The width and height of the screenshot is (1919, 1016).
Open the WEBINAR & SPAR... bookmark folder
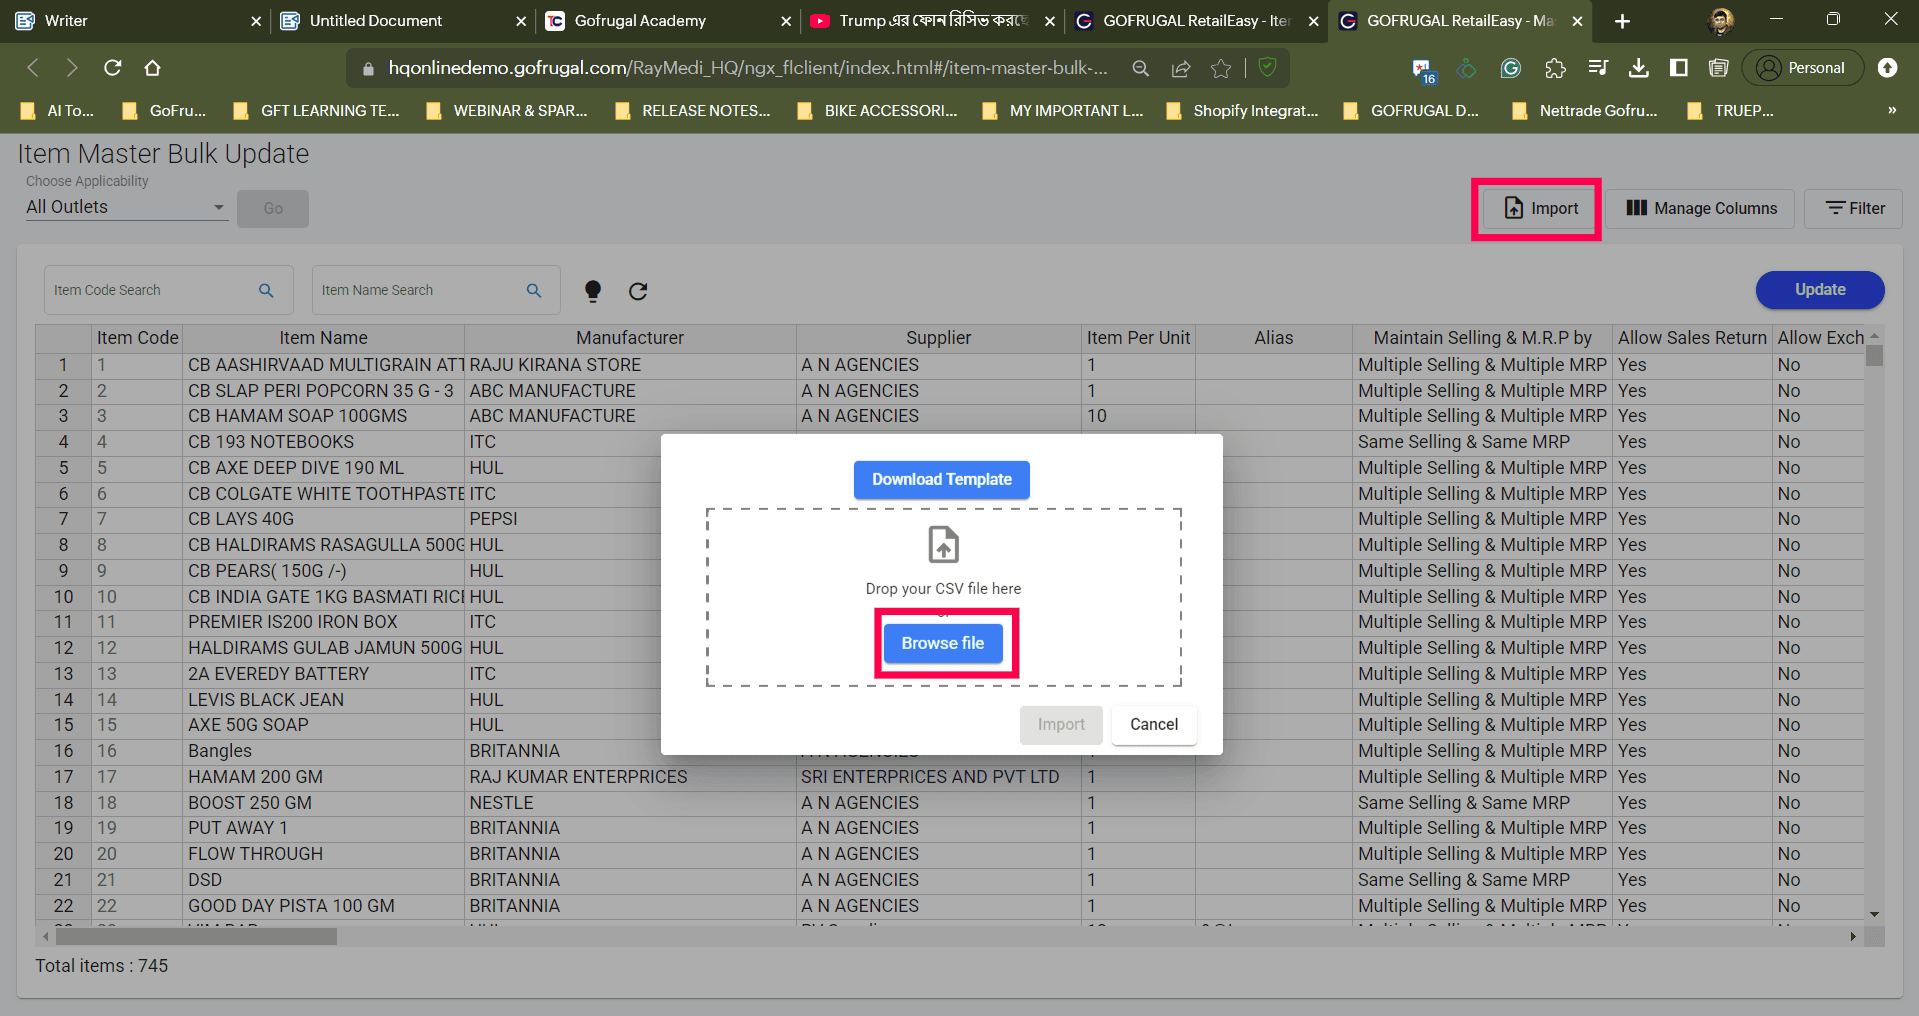506,110
